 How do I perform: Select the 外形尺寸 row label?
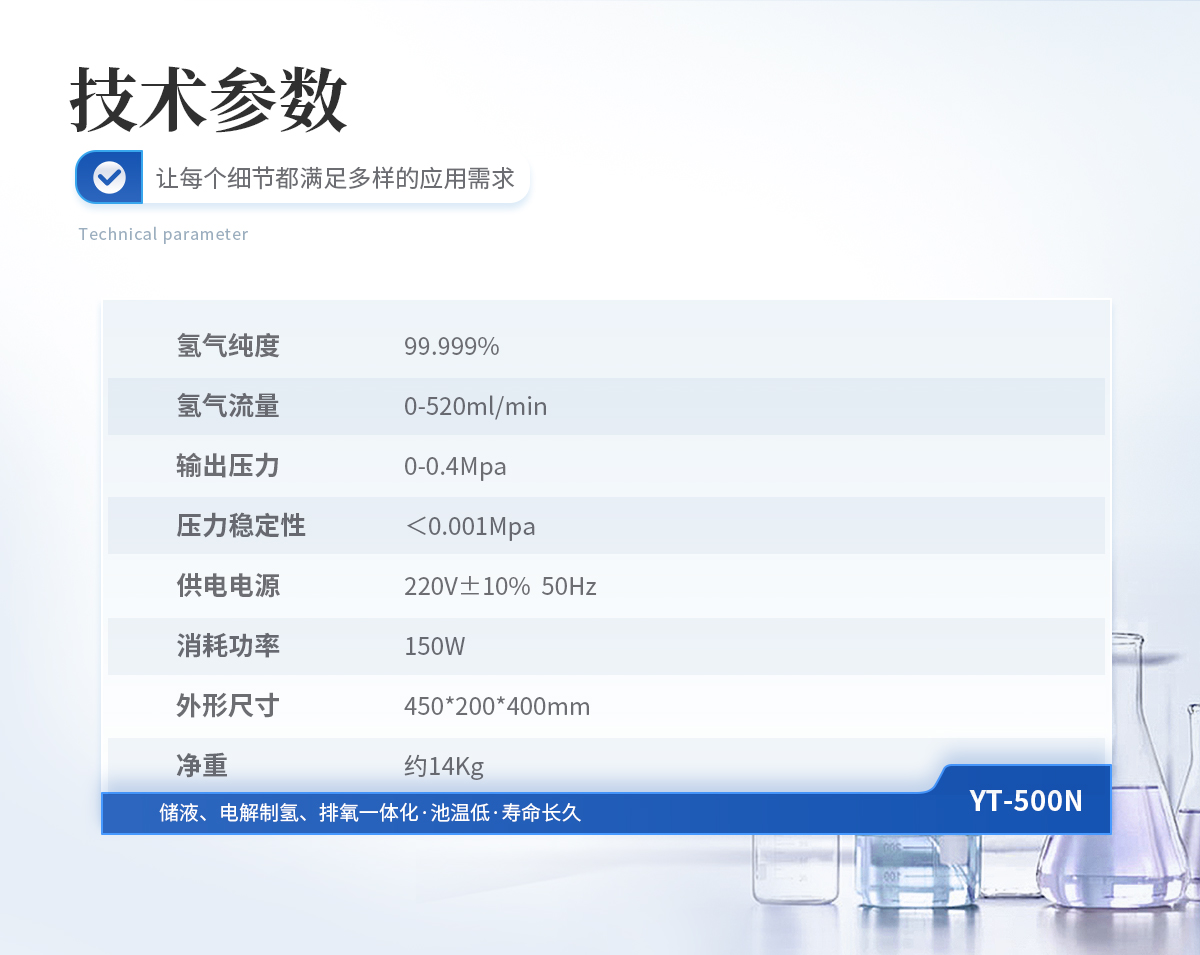point(228,706)
